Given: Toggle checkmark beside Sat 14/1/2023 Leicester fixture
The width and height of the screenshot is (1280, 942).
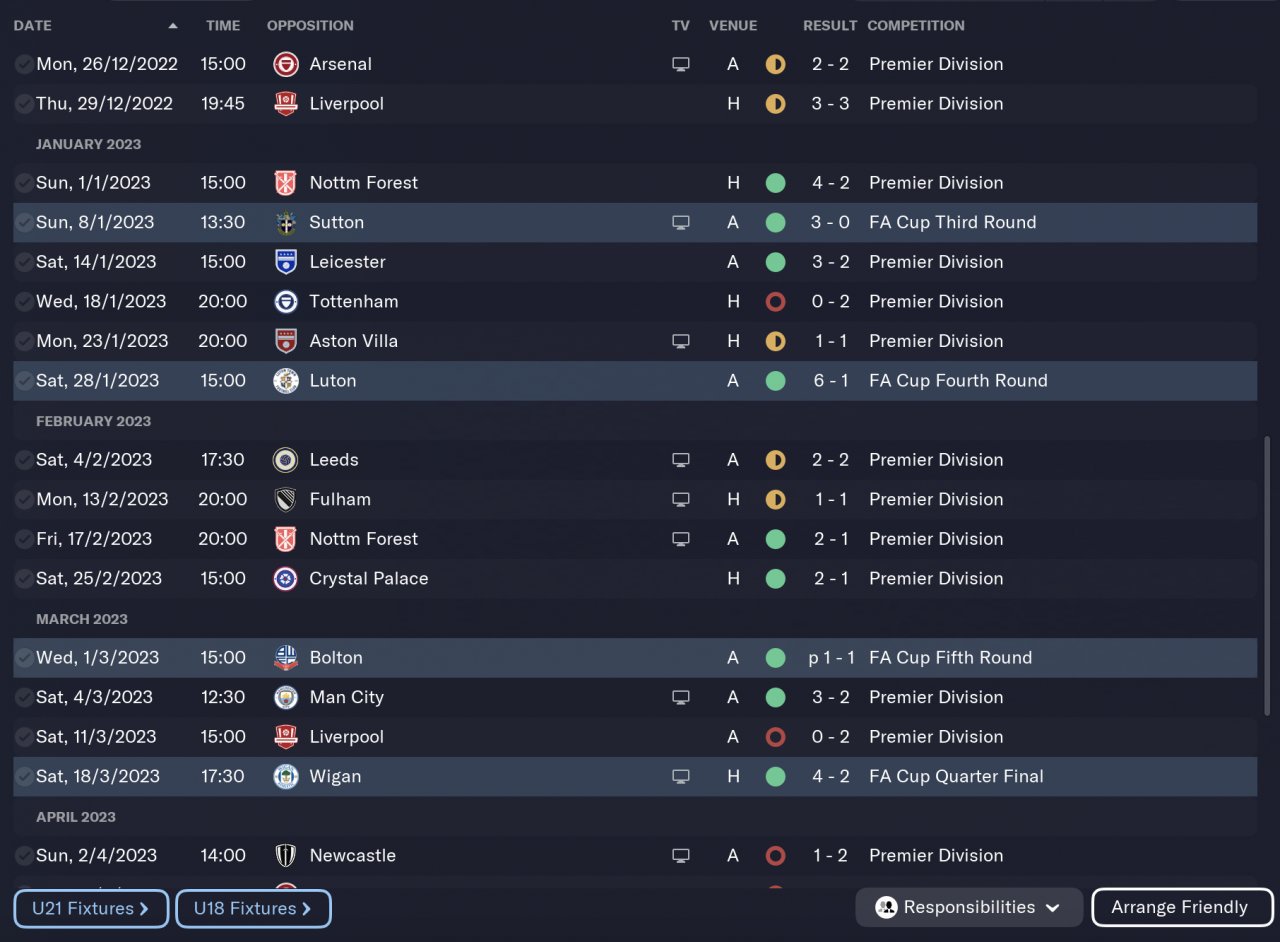Looking at the screenshot, I should [24, 262].
